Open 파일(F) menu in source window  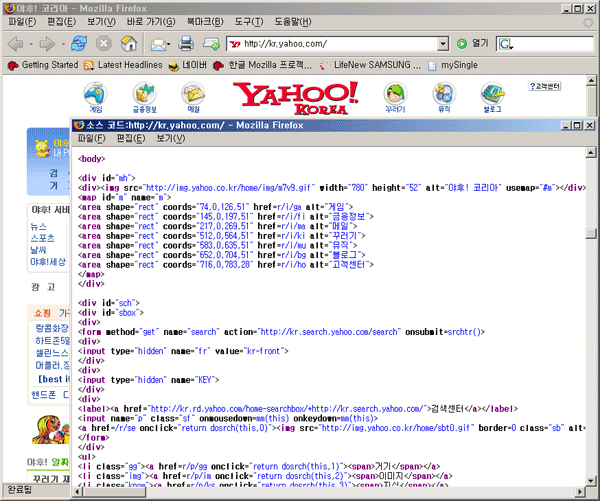pyautogui.click(x=91, y=138)
